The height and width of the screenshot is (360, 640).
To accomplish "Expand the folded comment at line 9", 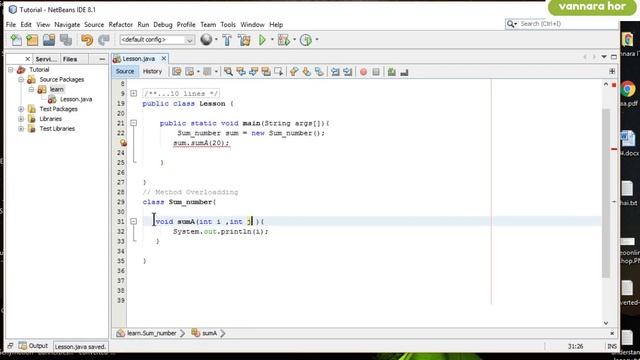I will pos(133,93).
